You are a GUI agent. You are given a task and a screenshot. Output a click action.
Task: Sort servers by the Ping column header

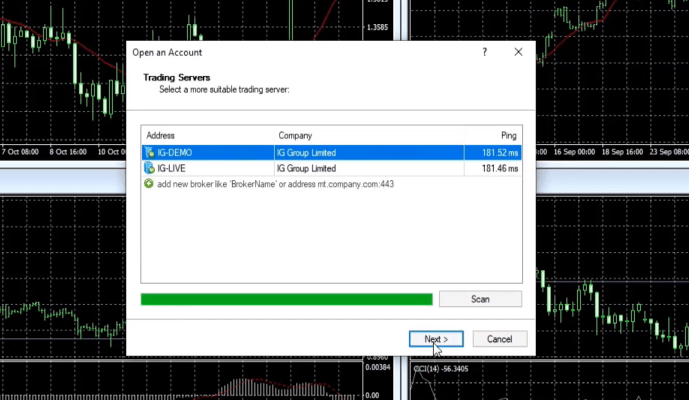[509, 135]
